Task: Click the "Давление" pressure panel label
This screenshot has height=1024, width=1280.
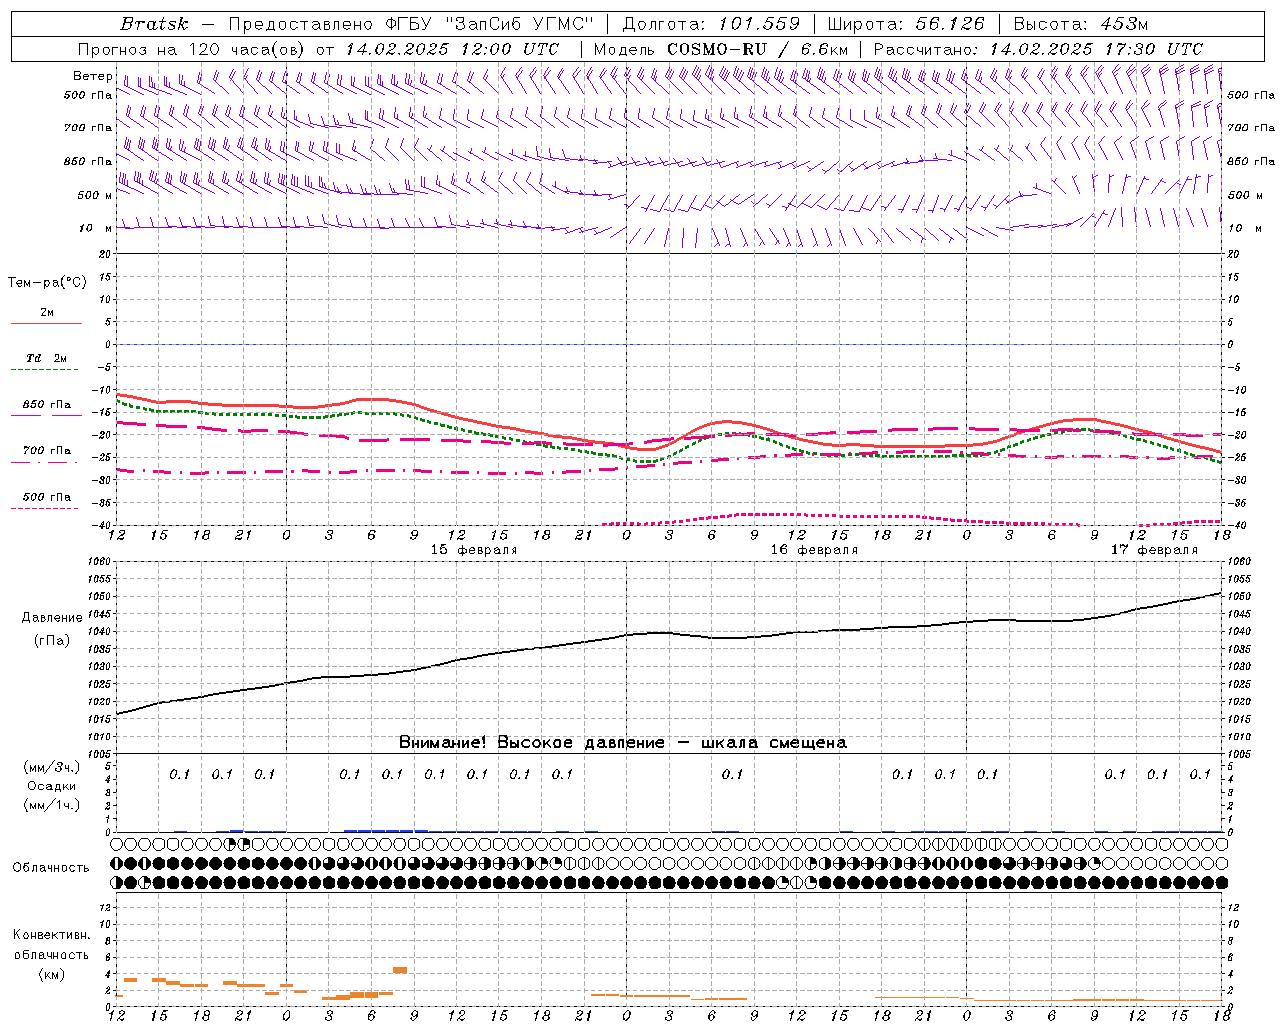Action: 52,618
